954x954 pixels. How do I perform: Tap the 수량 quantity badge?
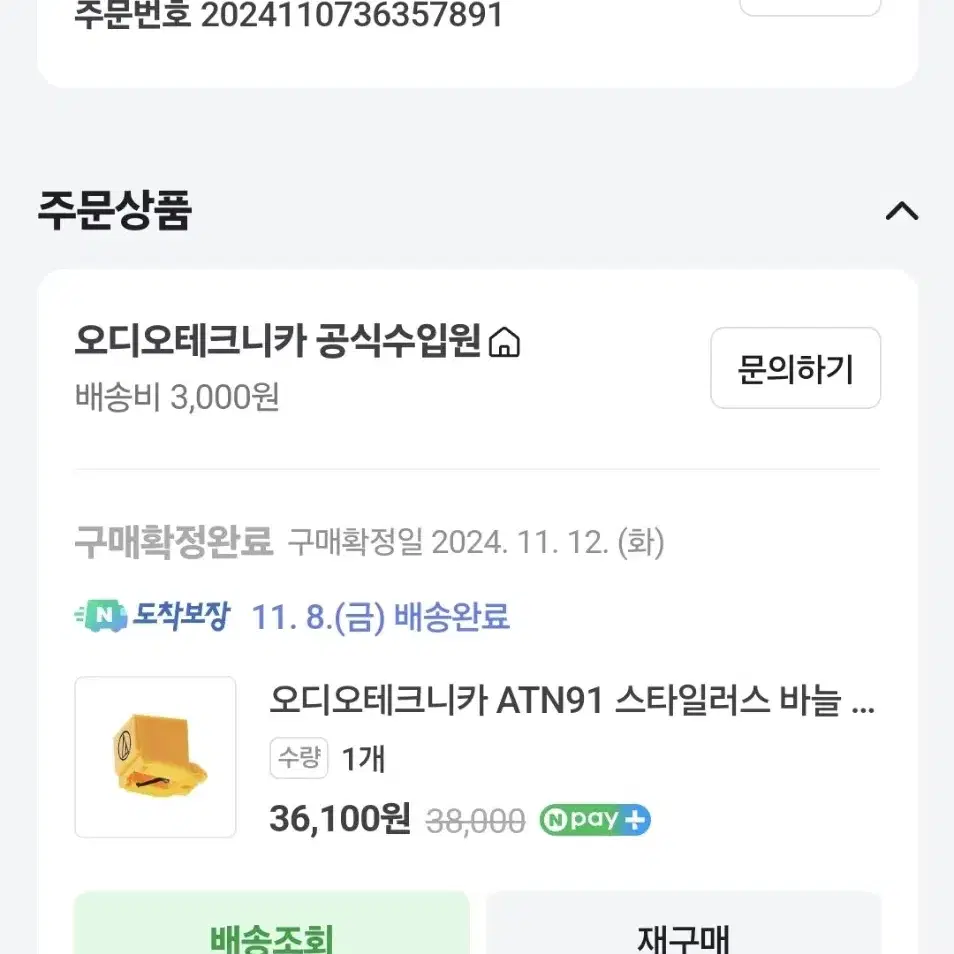299,758
